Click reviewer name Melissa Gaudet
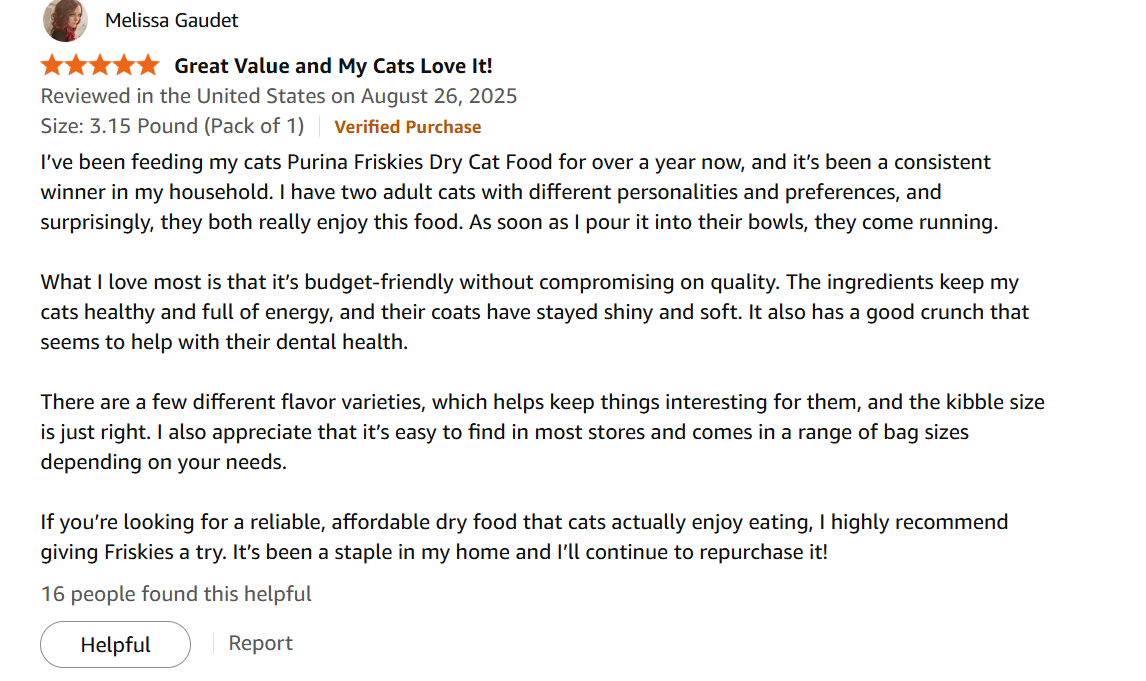This screenshot has width=1146, height=681. click(x=170, y=20)
